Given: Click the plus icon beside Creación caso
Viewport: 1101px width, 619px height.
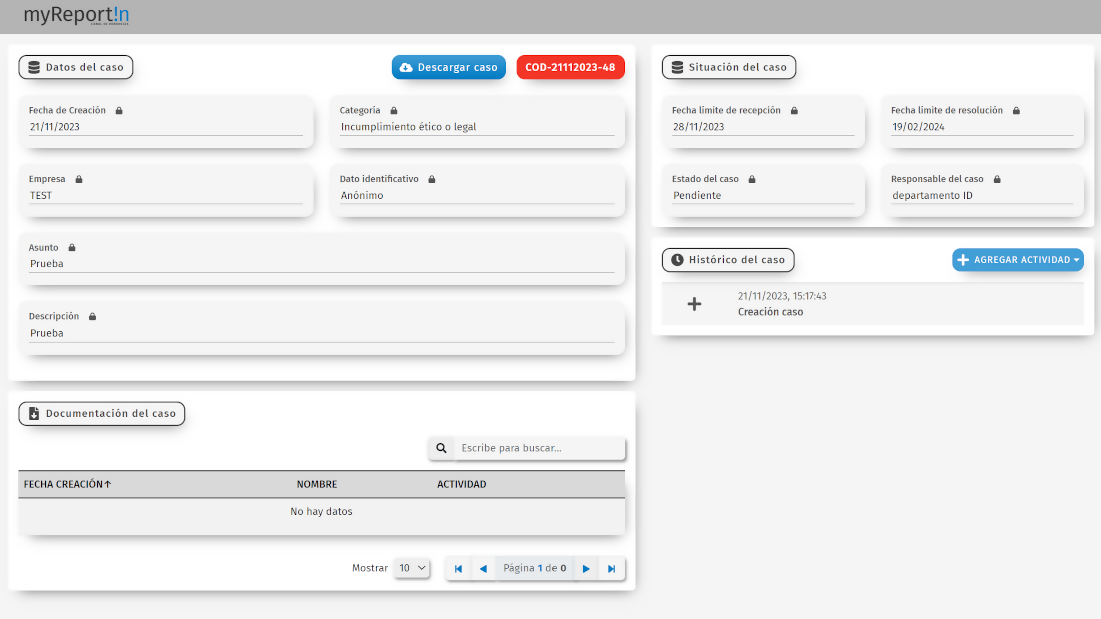Looking at the screenshot, I should [695, 304].
